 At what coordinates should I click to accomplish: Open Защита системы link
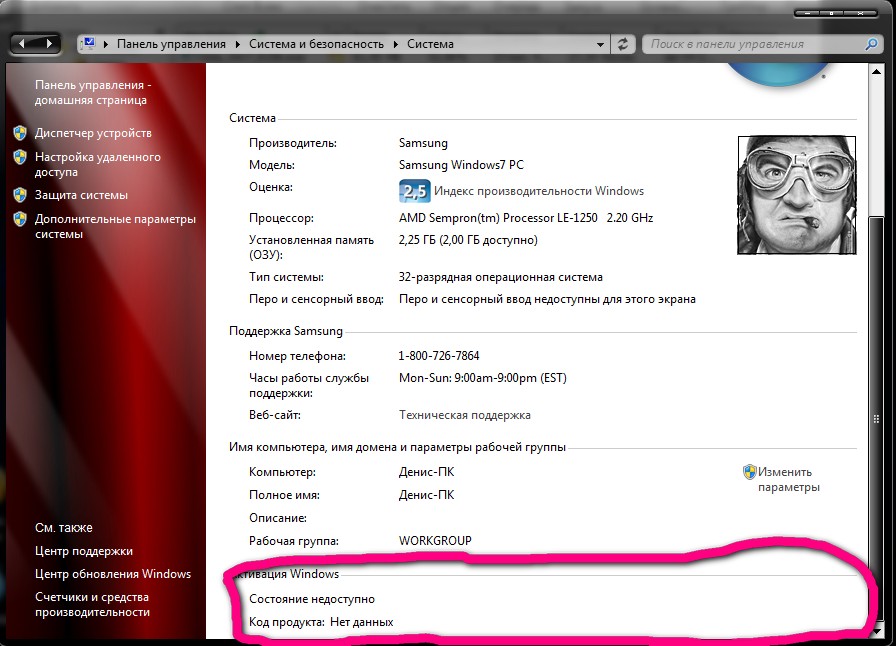pyautogui.click(x=81, y=195)
